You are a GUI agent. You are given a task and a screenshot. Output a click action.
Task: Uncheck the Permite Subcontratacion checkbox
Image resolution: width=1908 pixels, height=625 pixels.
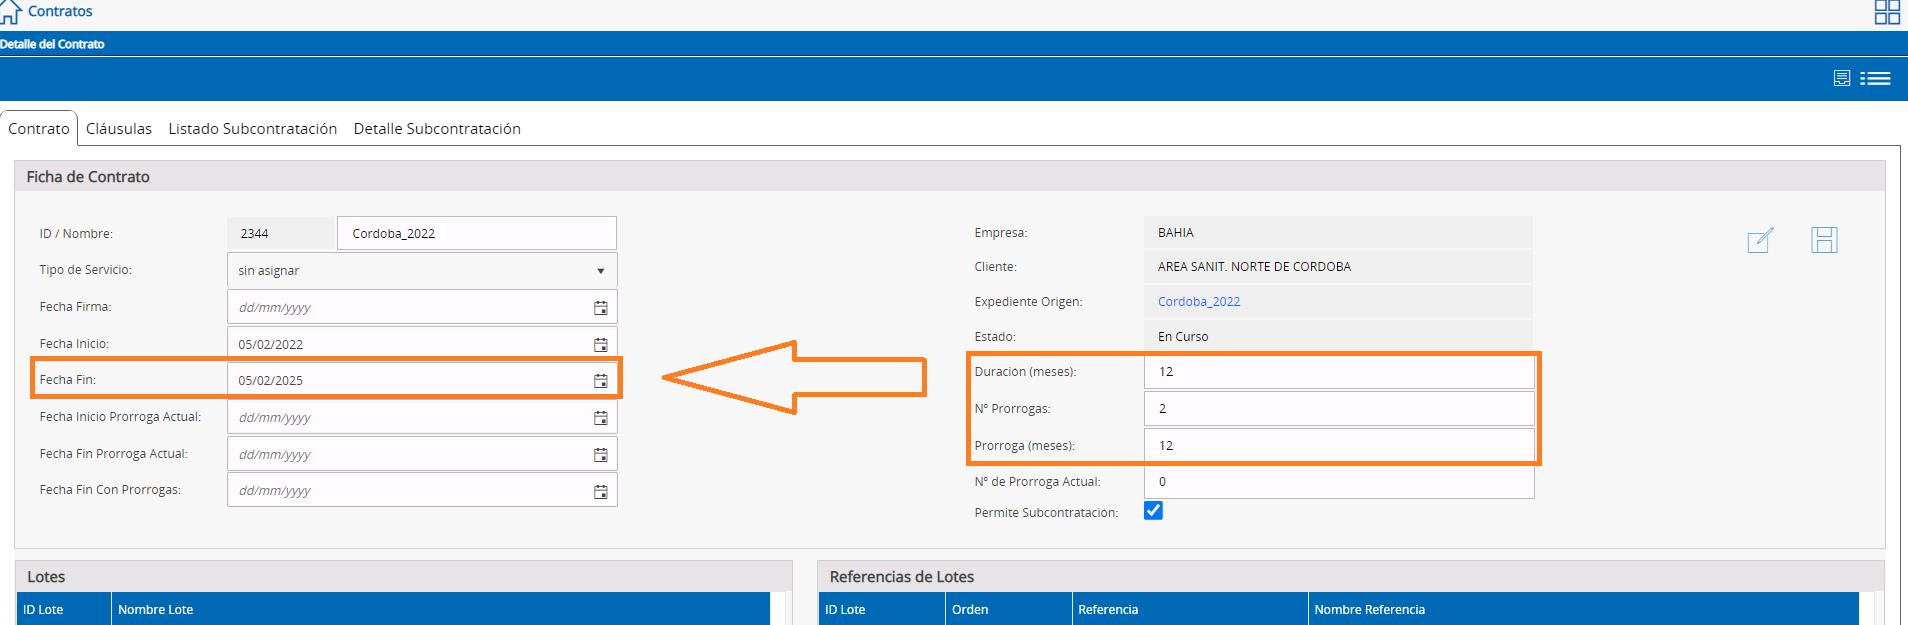coord(1153,511)
